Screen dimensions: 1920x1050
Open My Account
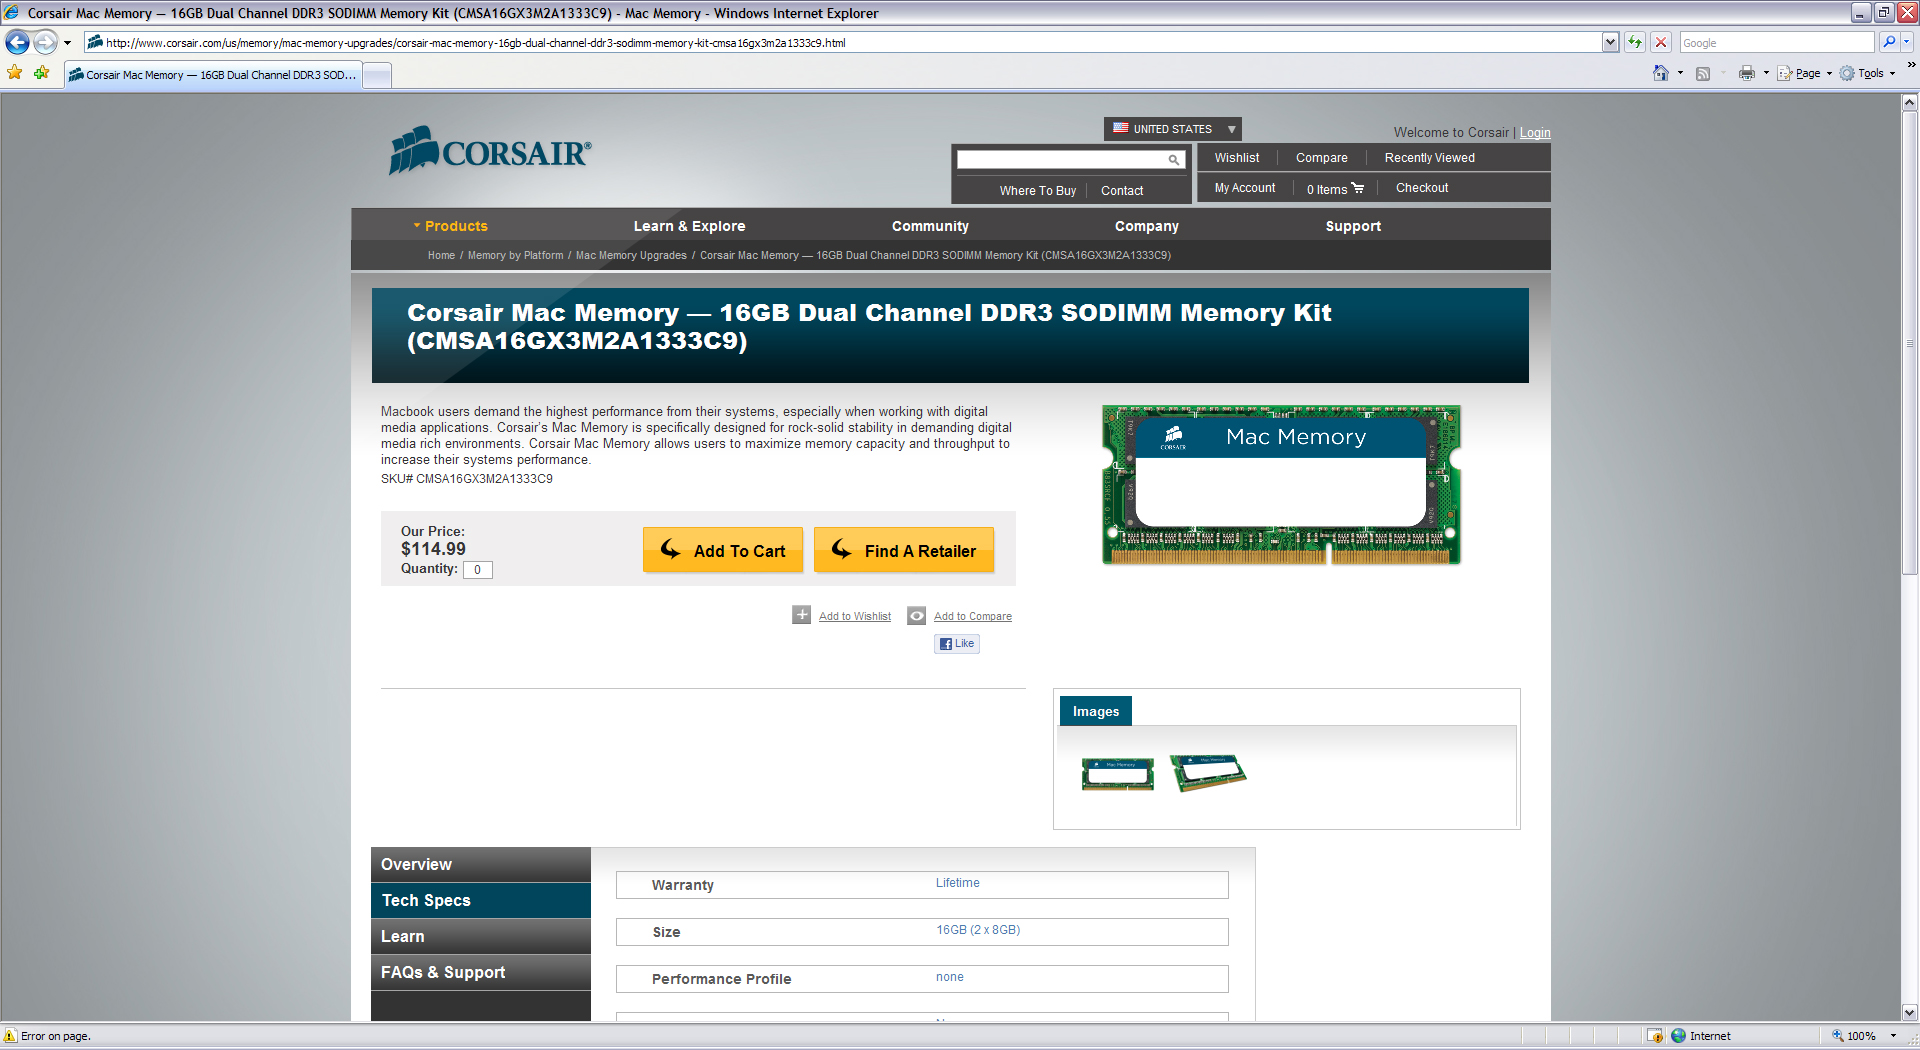click(1245, 188)
